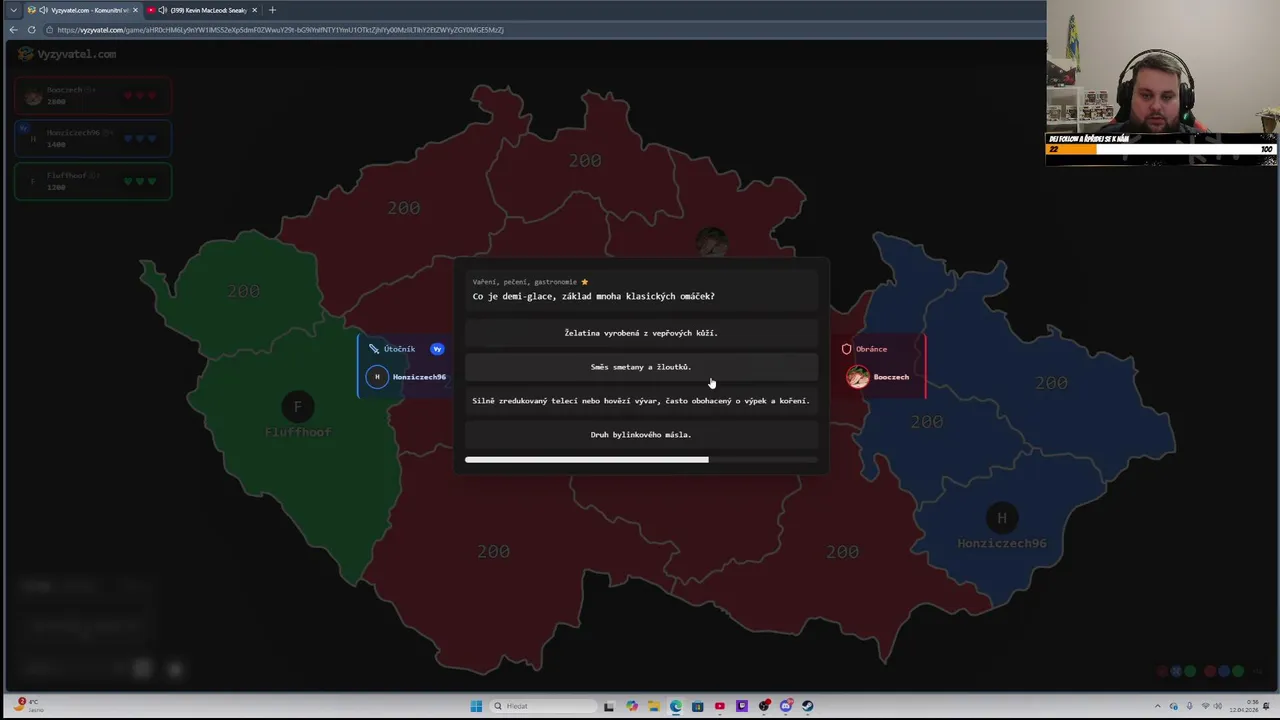Switch to the Vyzyvatel.com browser tab

pos(84,10)
